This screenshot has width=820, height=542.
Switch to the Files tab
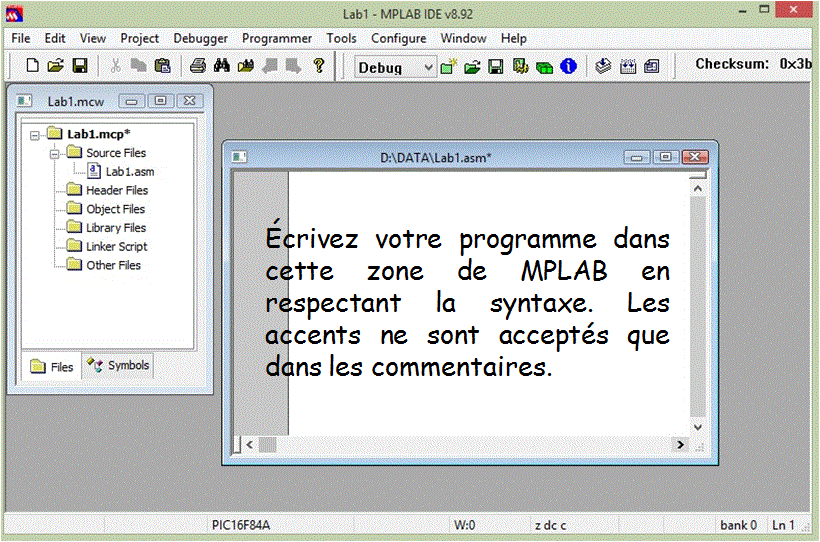[52, 367]
